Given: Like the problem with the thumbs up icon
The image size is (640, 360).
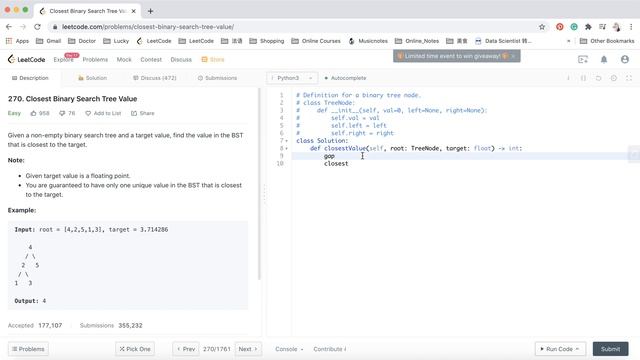Looking at the screenshot, I should (x=33, y=113).
